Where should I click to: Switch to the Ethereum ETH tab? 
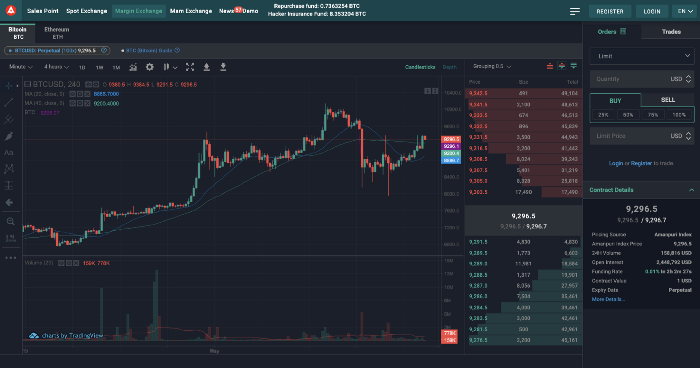tap(57, 33)
